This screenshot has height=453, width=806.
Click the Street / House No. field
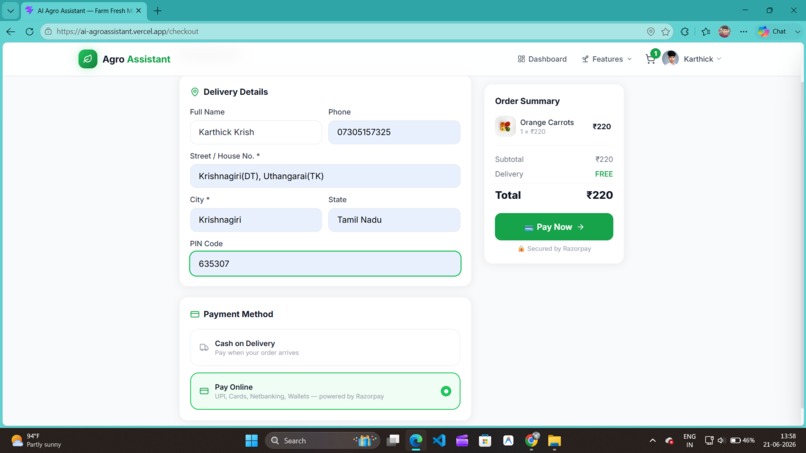click(x=325, y=176)
